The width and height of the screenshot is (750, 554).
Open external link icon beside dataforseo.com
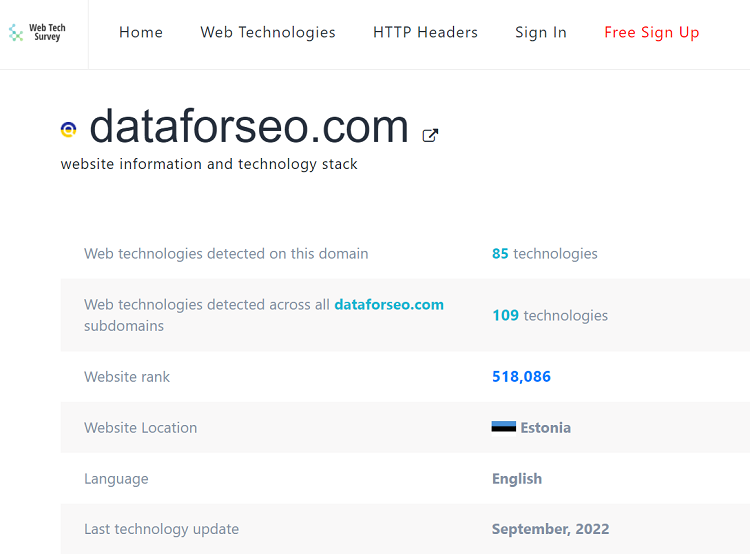430,135
